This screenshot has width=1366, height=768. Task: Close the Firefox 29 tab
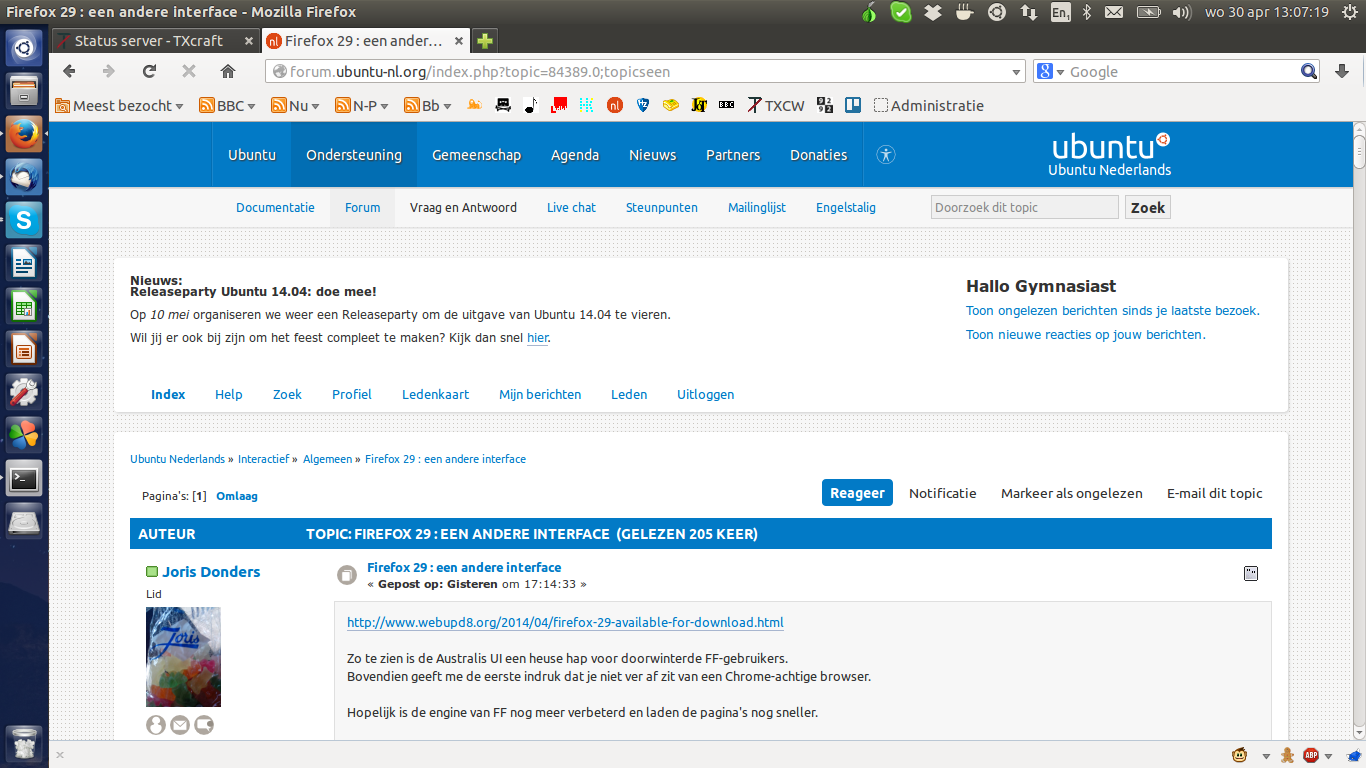pos(459,41)
